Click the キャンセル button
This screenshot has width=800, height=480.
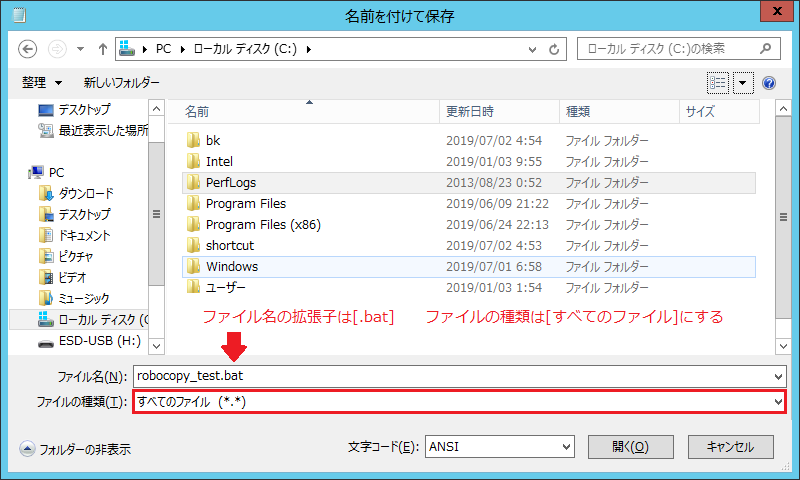coord(731,447)
